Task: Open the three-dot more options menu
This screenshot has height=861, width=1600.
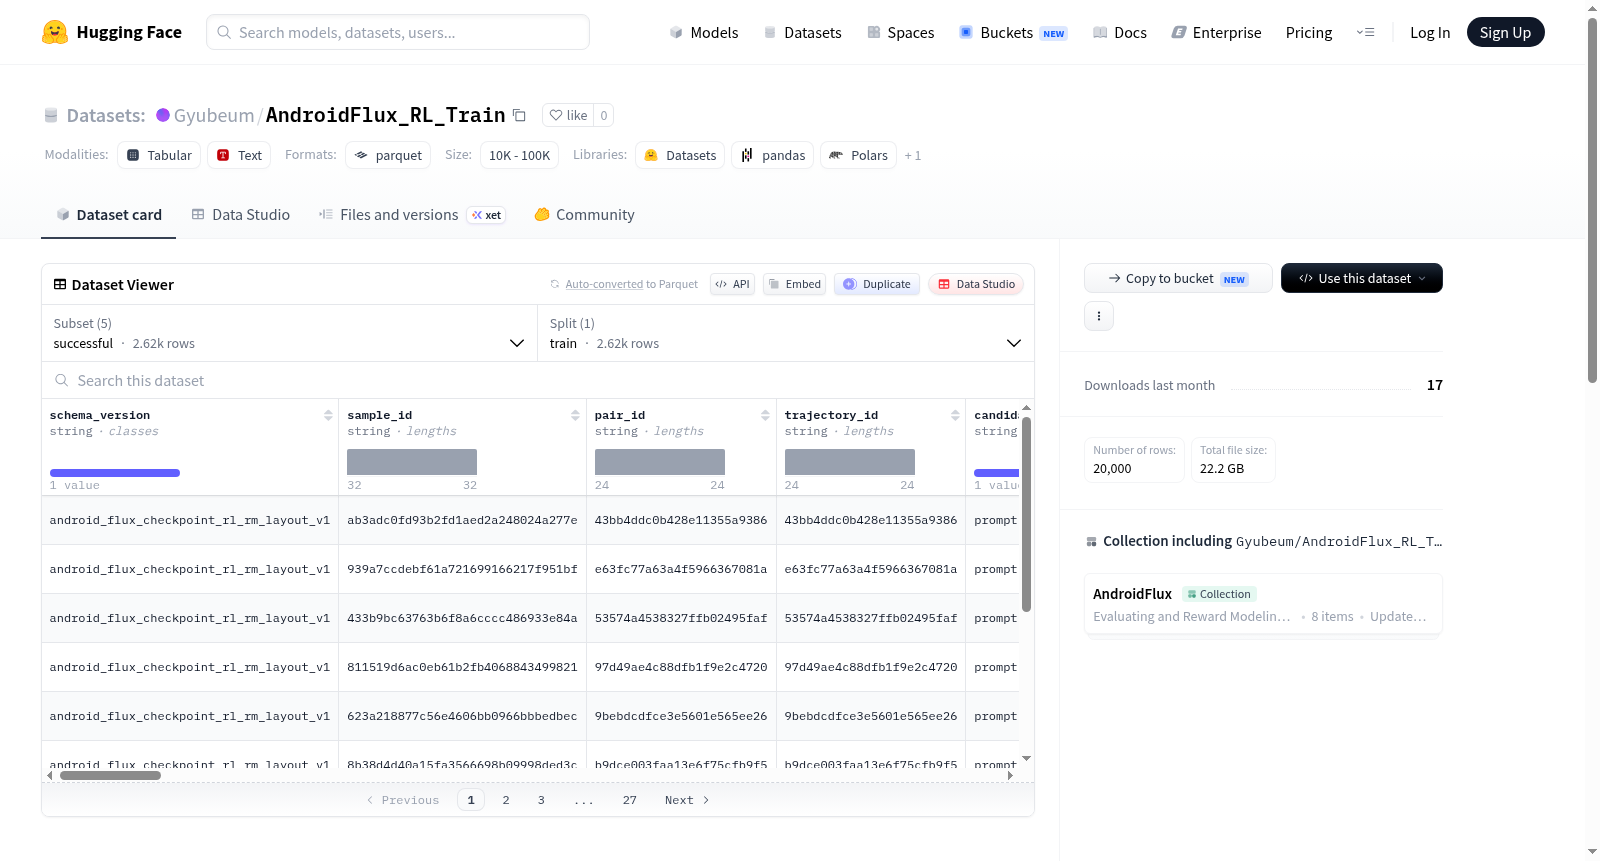Action: (1099, 316)
